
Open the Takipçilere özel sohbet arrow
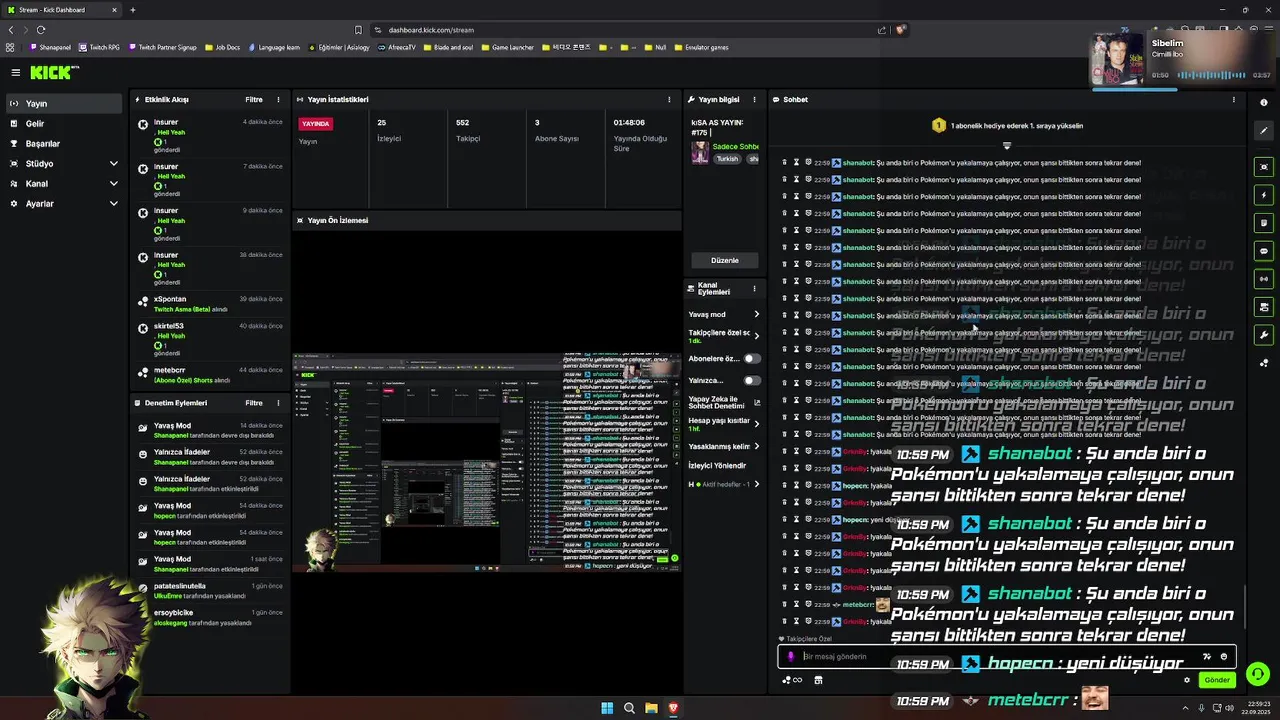tap(756, 336)
